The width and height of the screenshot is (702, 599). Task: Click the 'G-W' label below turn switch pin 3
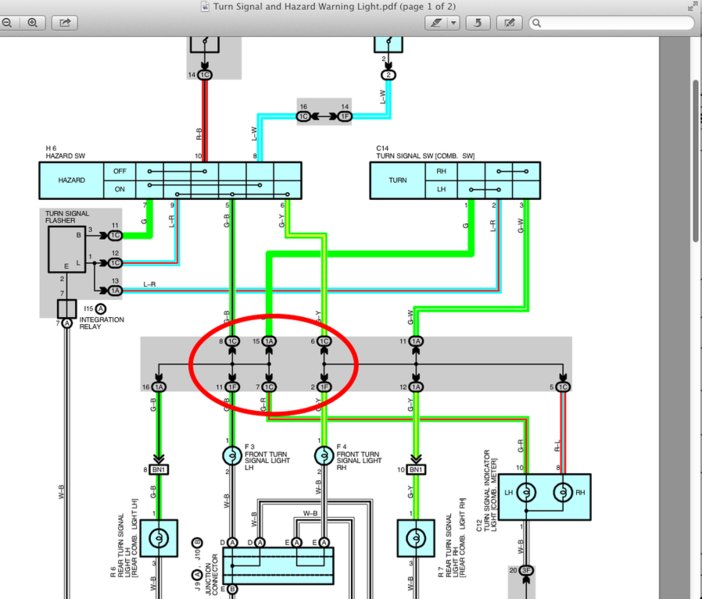520,226
